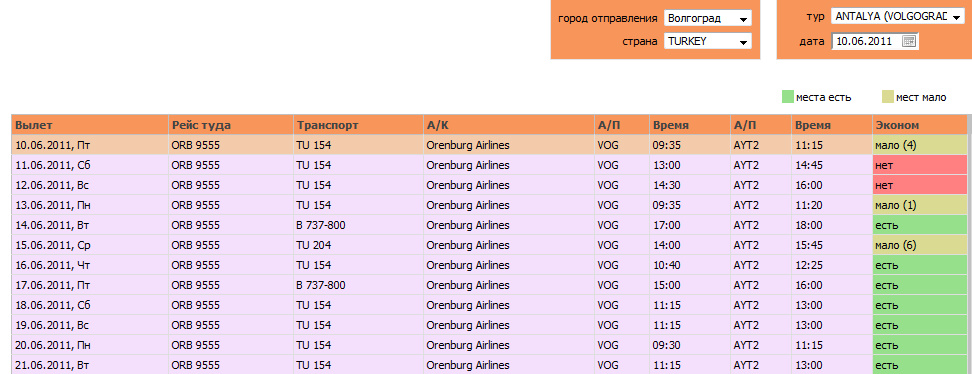Click green 'есть' cell for 14.06.2011

click(x=919, y=225)
